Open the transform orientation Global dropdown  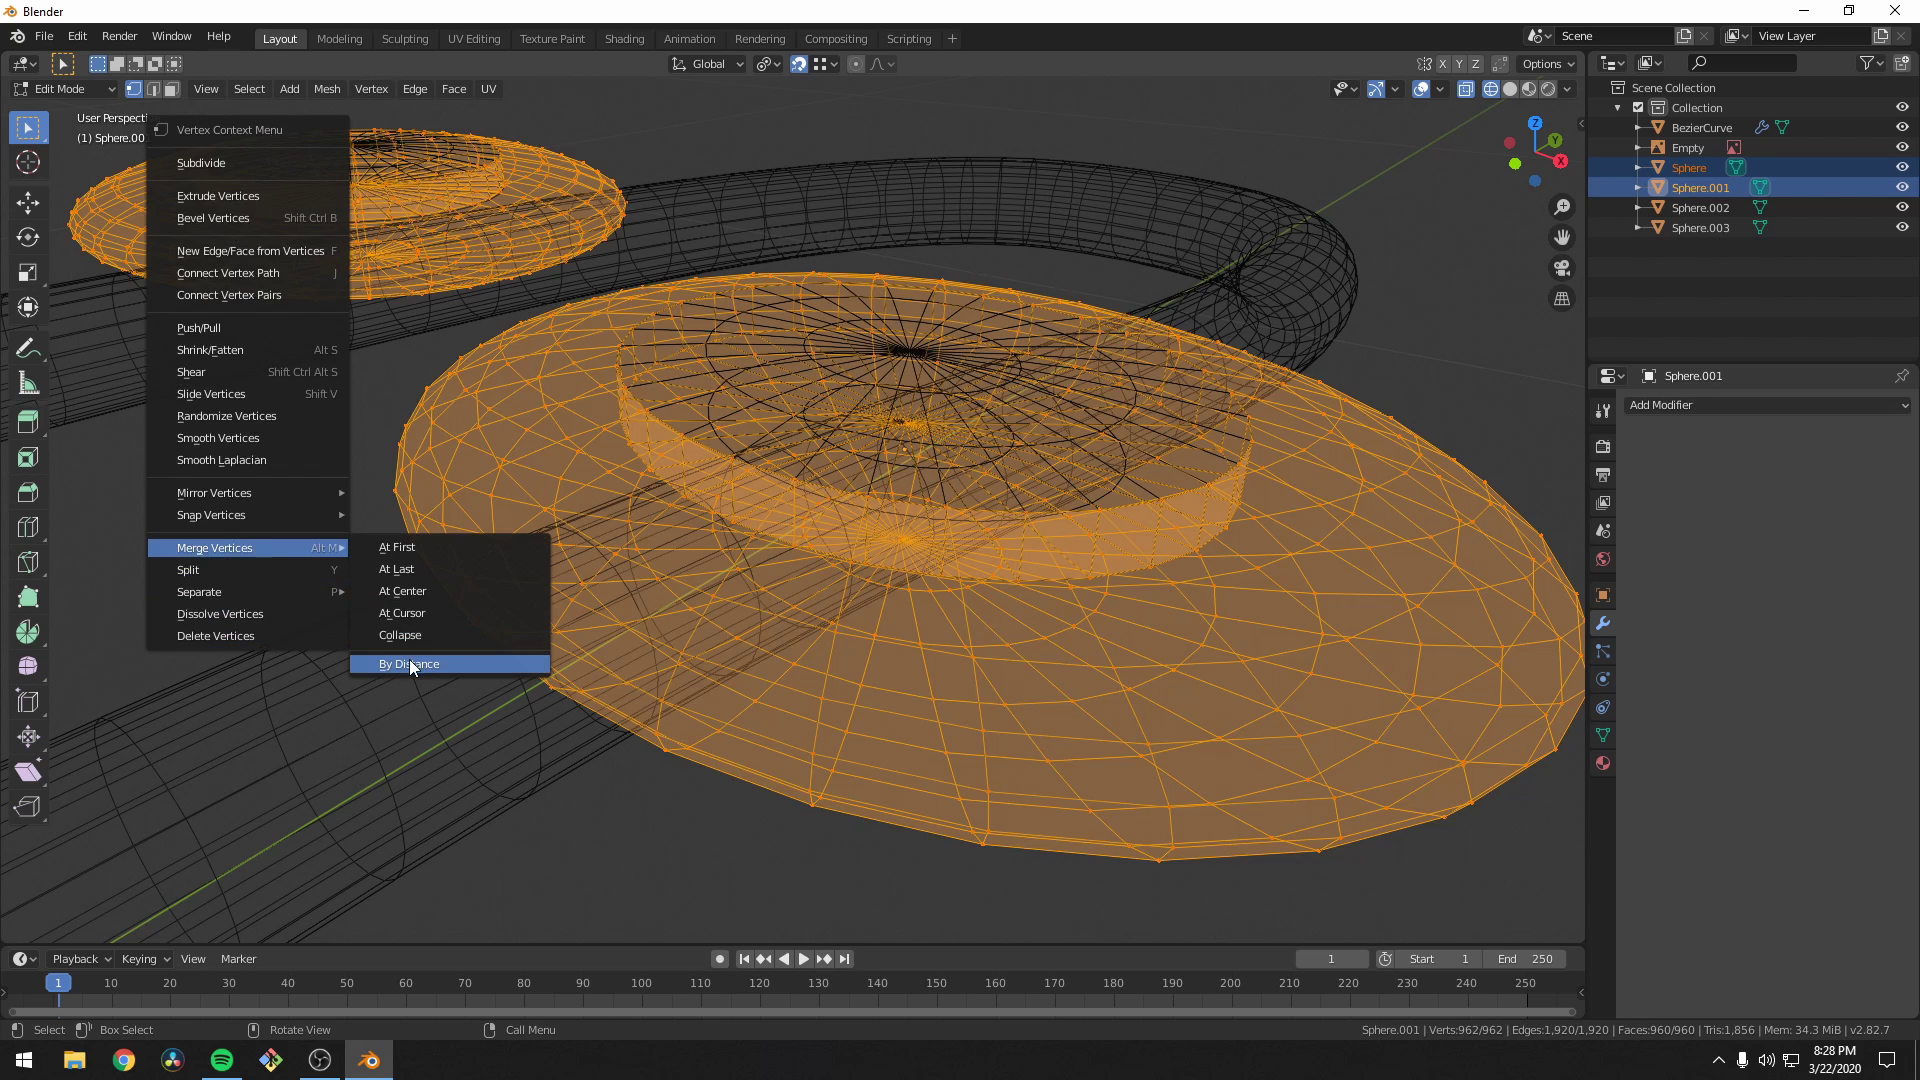707,63
